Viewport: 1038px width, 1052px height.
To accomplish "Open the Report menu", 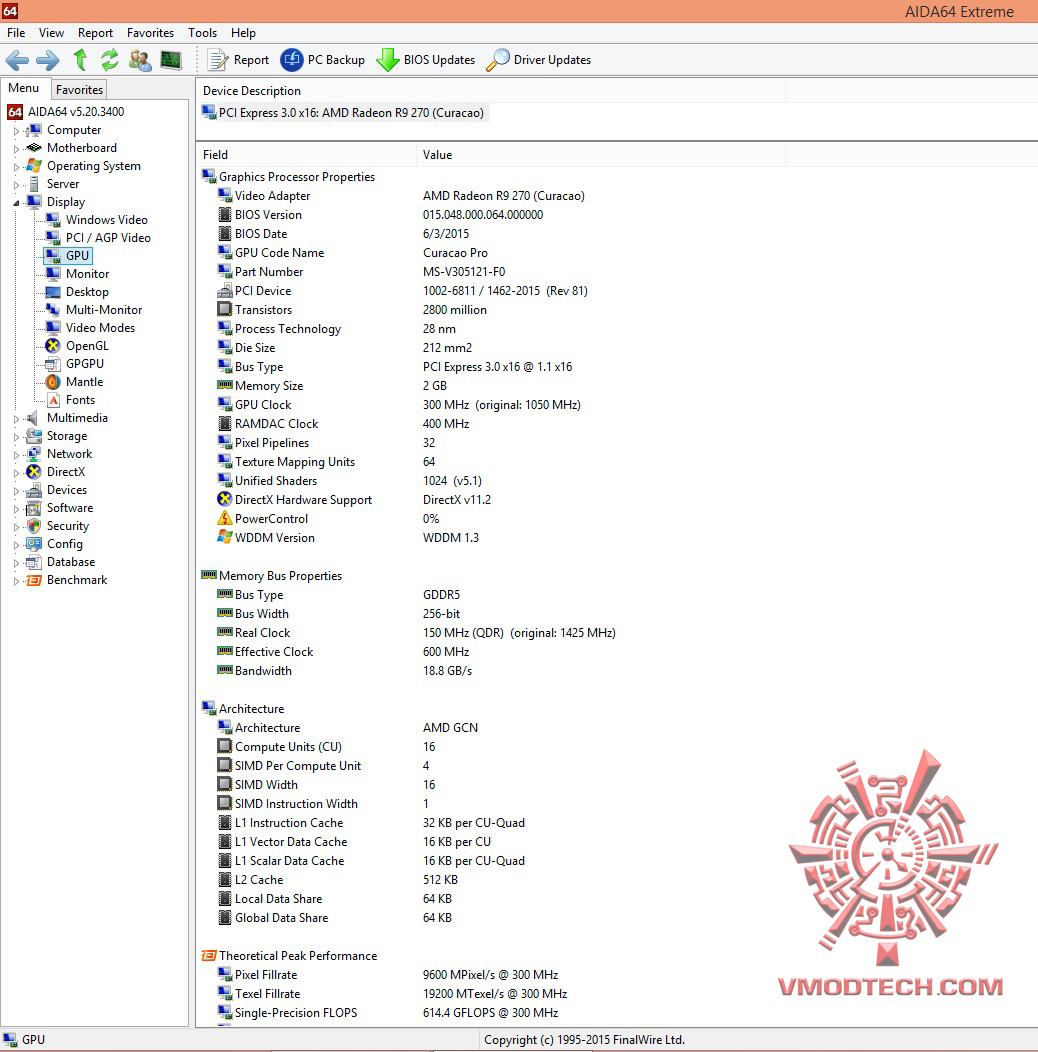I will click(x=95, y=33).
